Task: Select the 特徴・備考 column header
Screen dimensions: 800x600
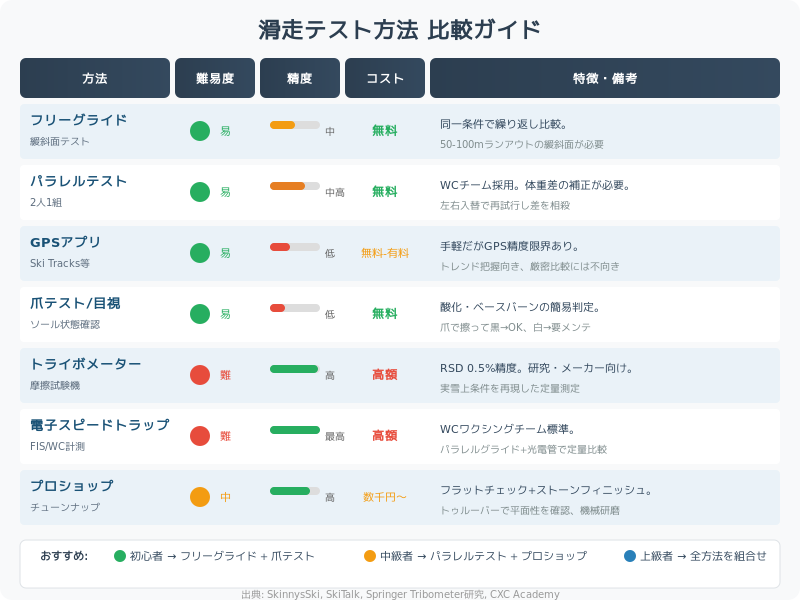Action: coord(605,78)
